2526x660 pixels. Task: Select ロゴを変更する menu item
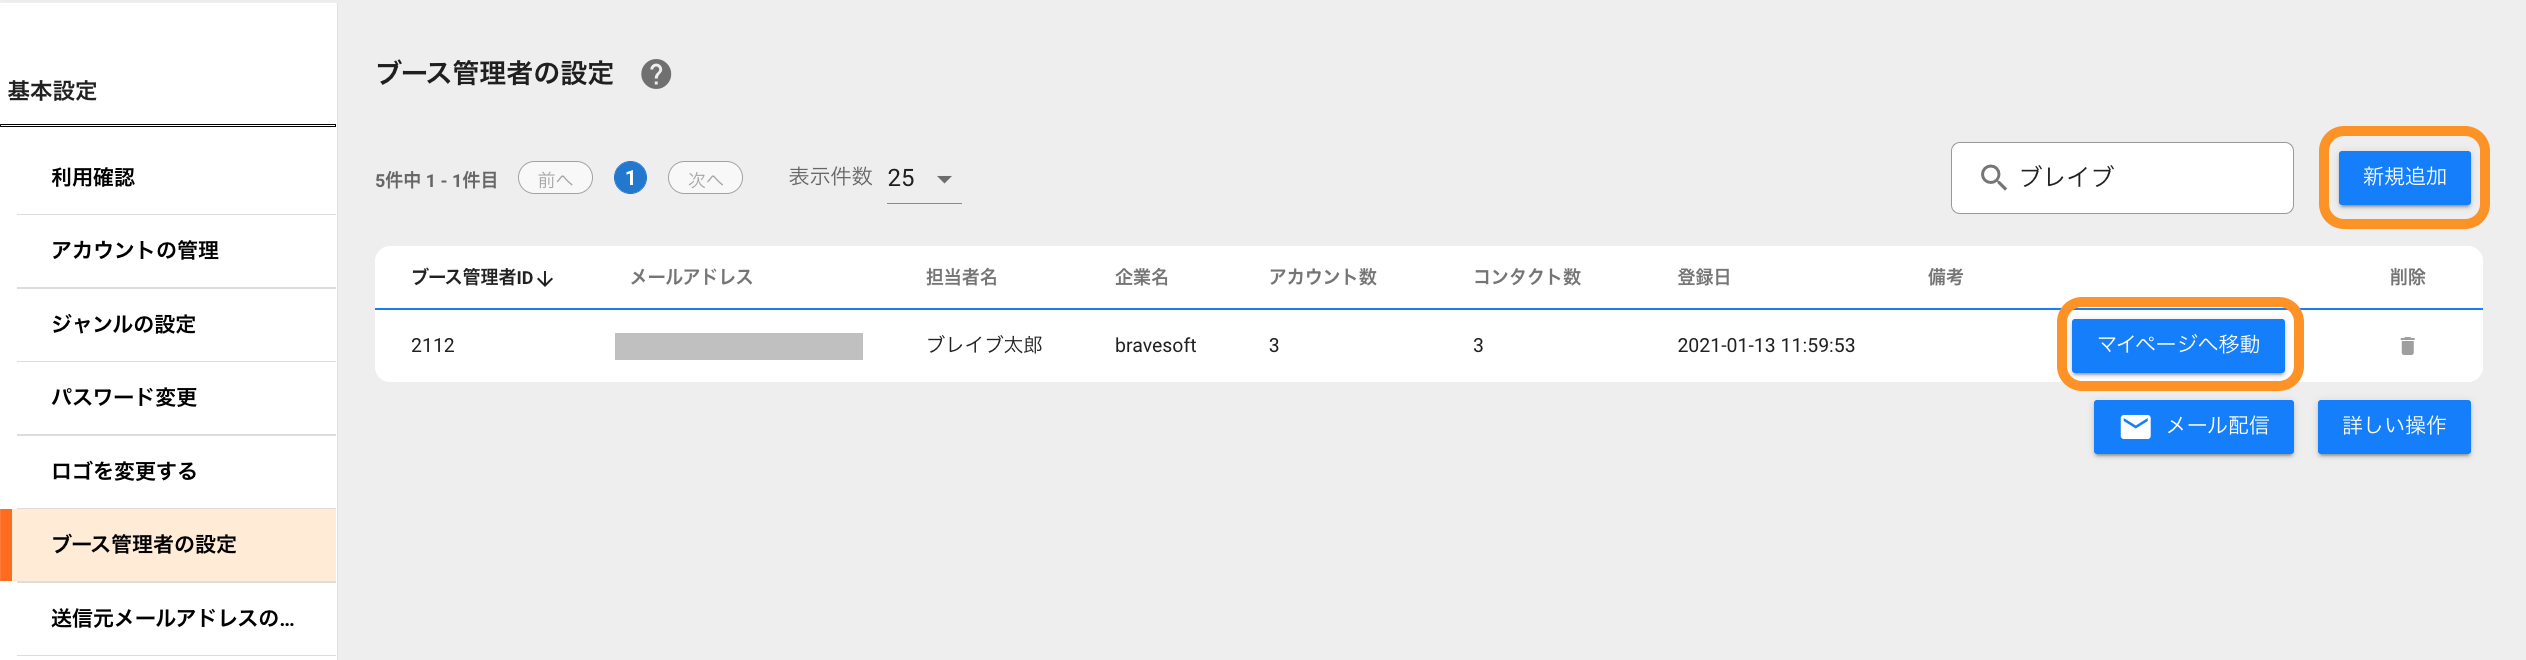point(124,472)
